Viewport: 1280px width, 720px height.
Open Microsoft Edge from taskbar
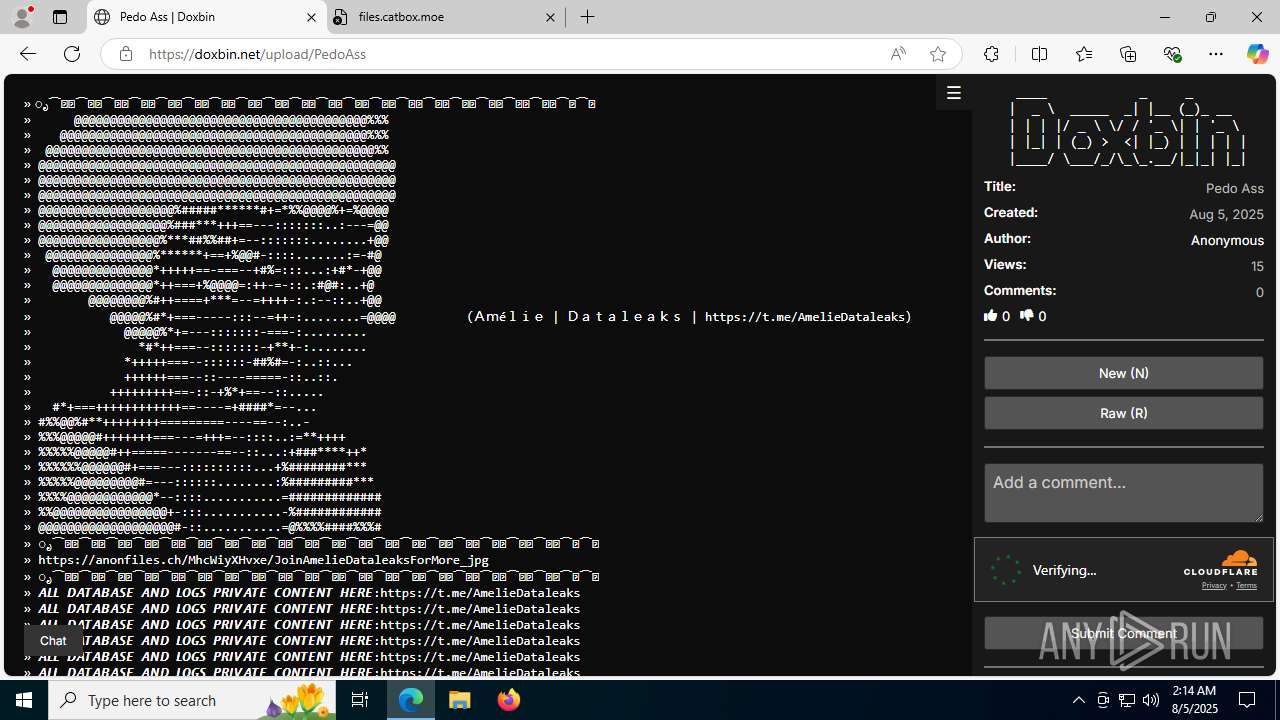pyautogui.click(x=411, y=700)
